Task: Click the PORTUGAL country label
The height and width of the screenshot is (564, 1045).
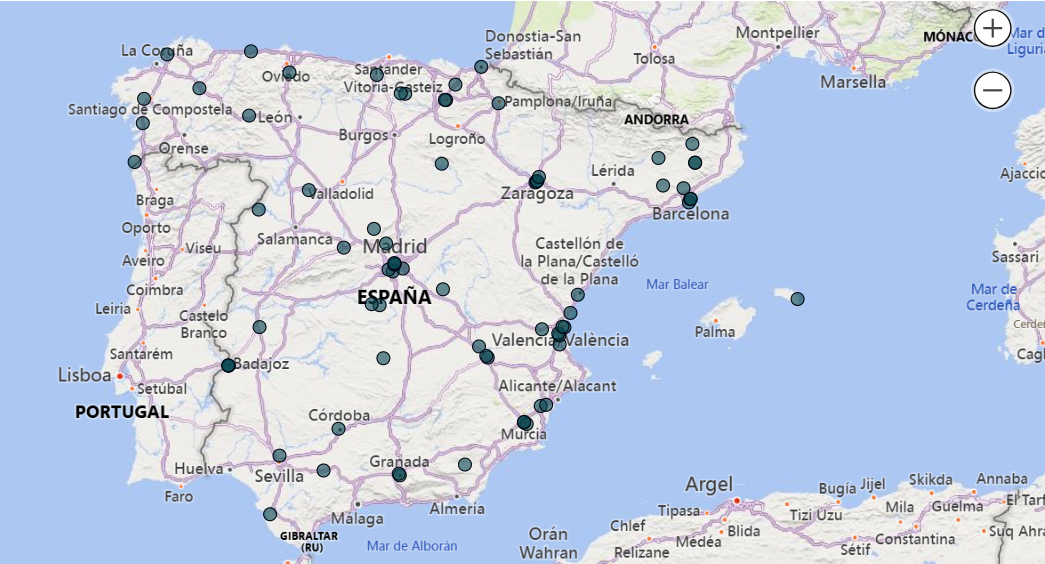Action: coord(122,412)
